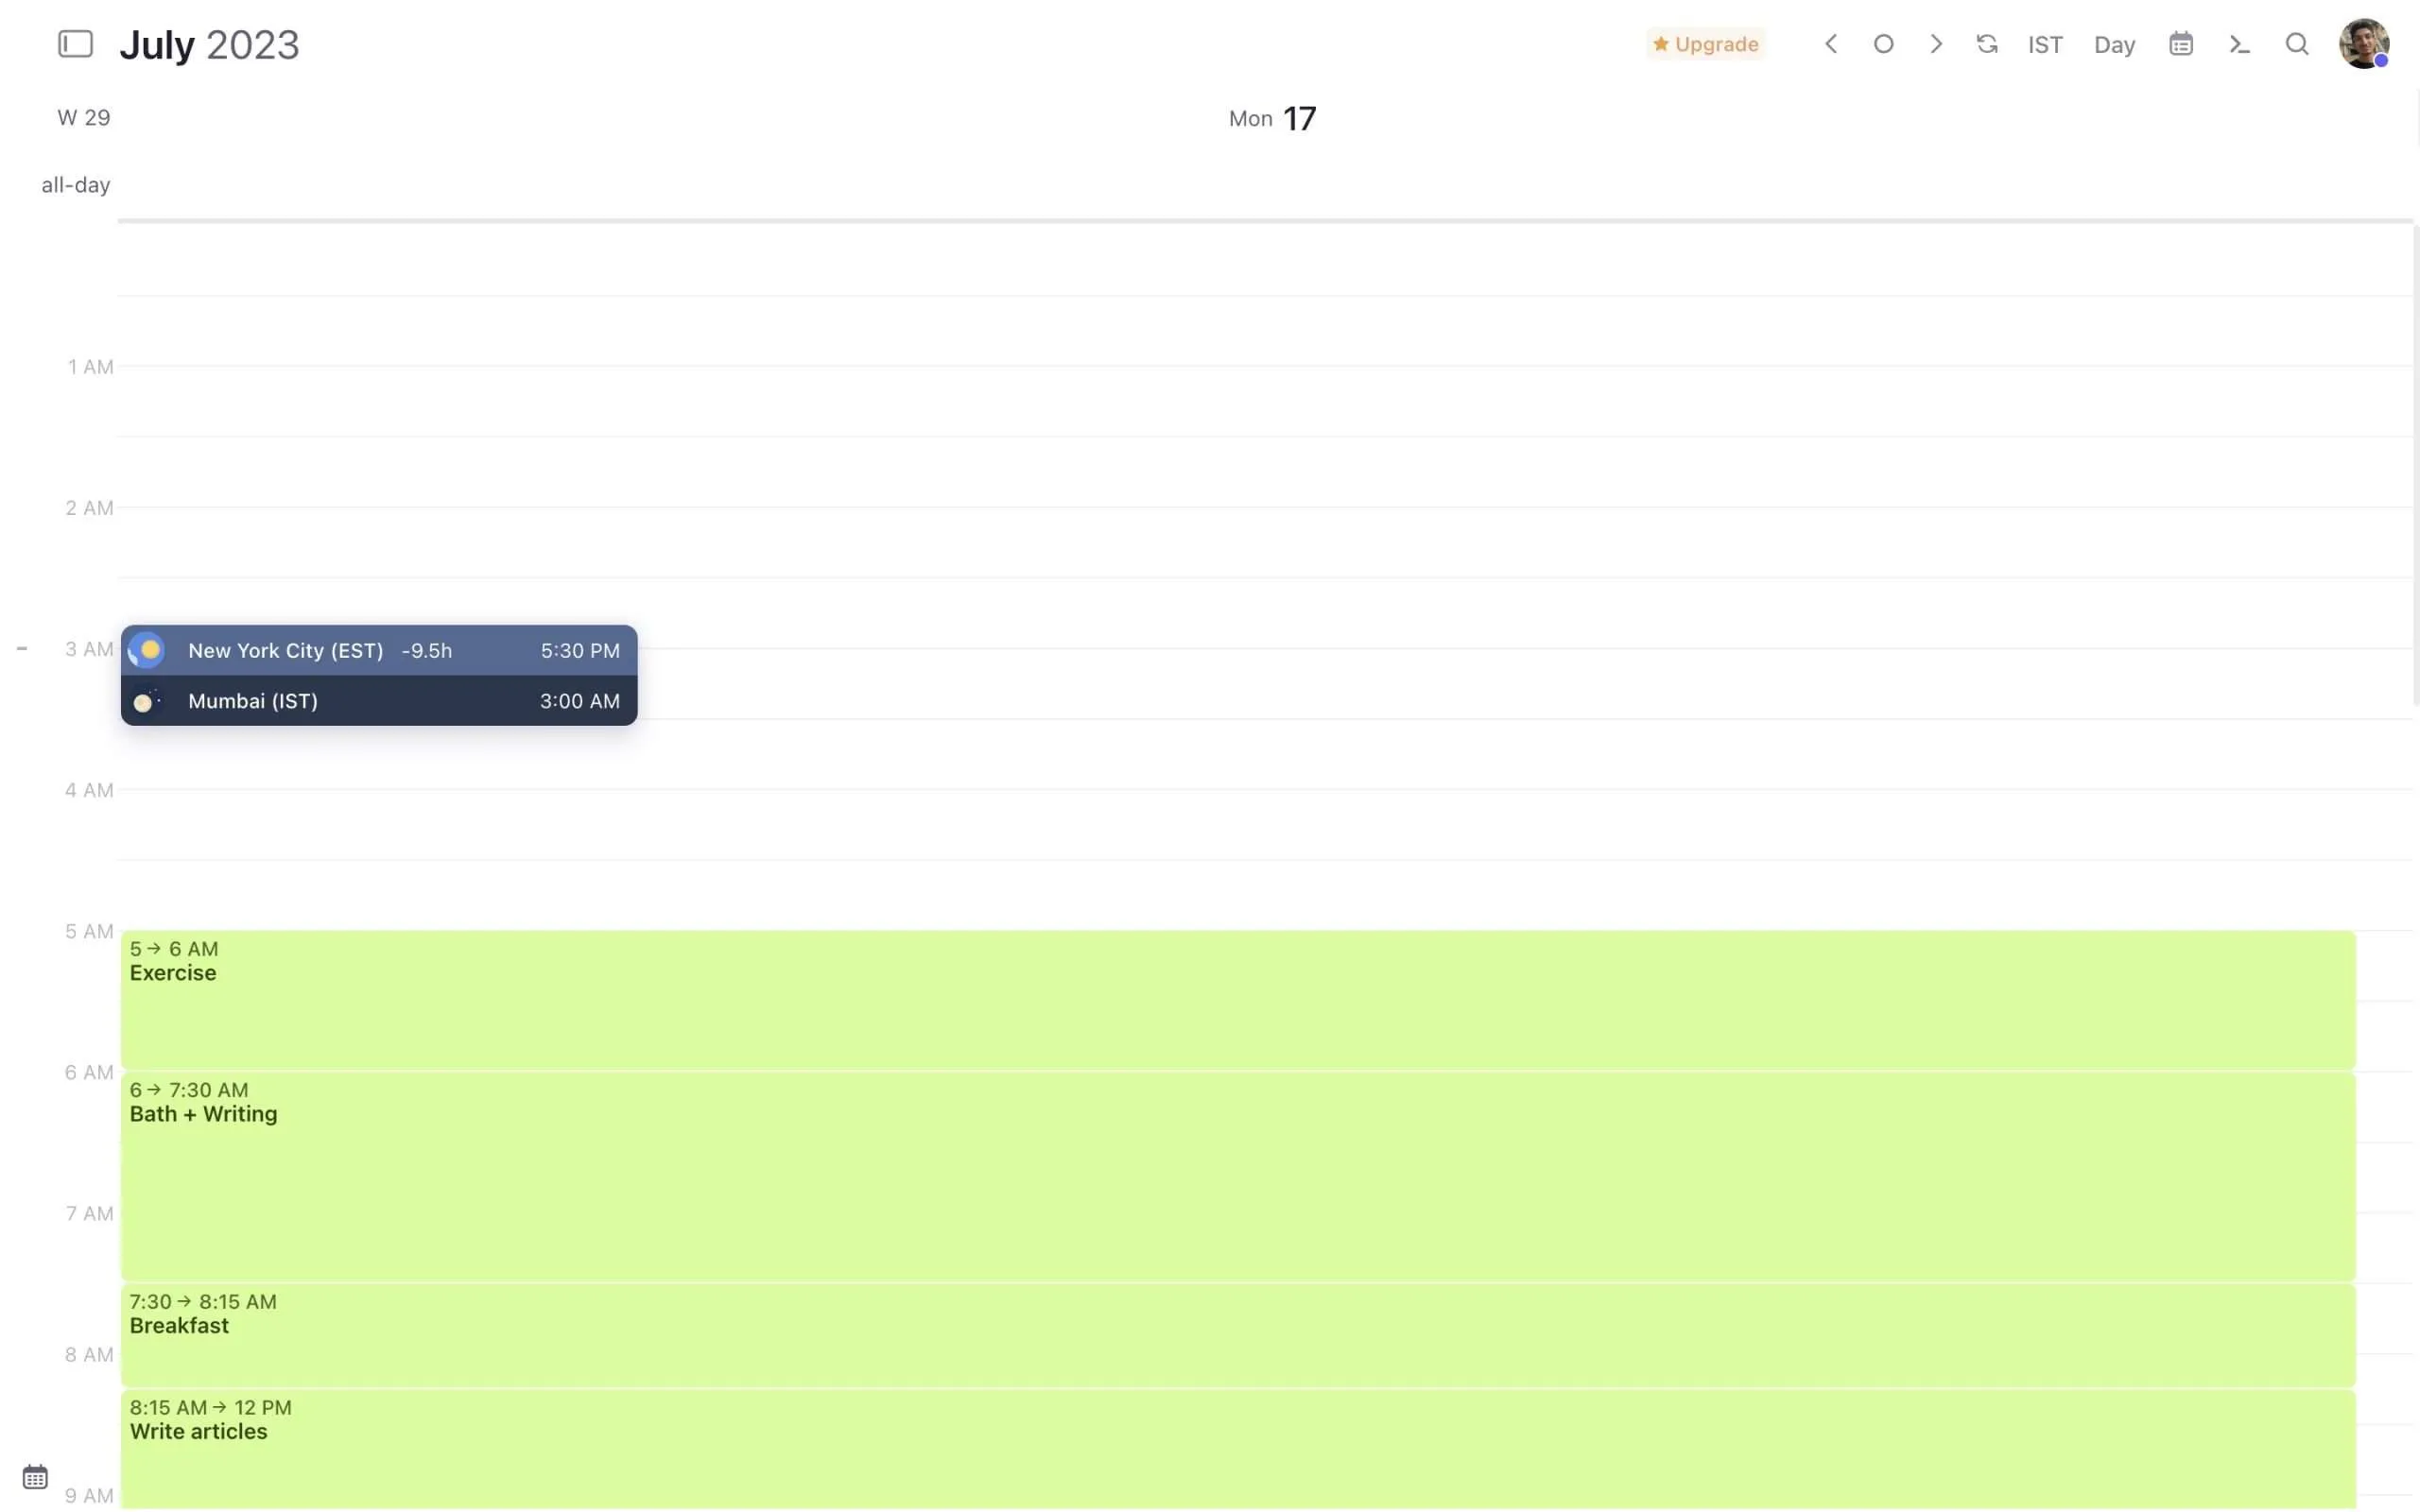Open the agenda calendar icon in toolbar
Screen dimensions: 2420x1512
pos(2181,44)
